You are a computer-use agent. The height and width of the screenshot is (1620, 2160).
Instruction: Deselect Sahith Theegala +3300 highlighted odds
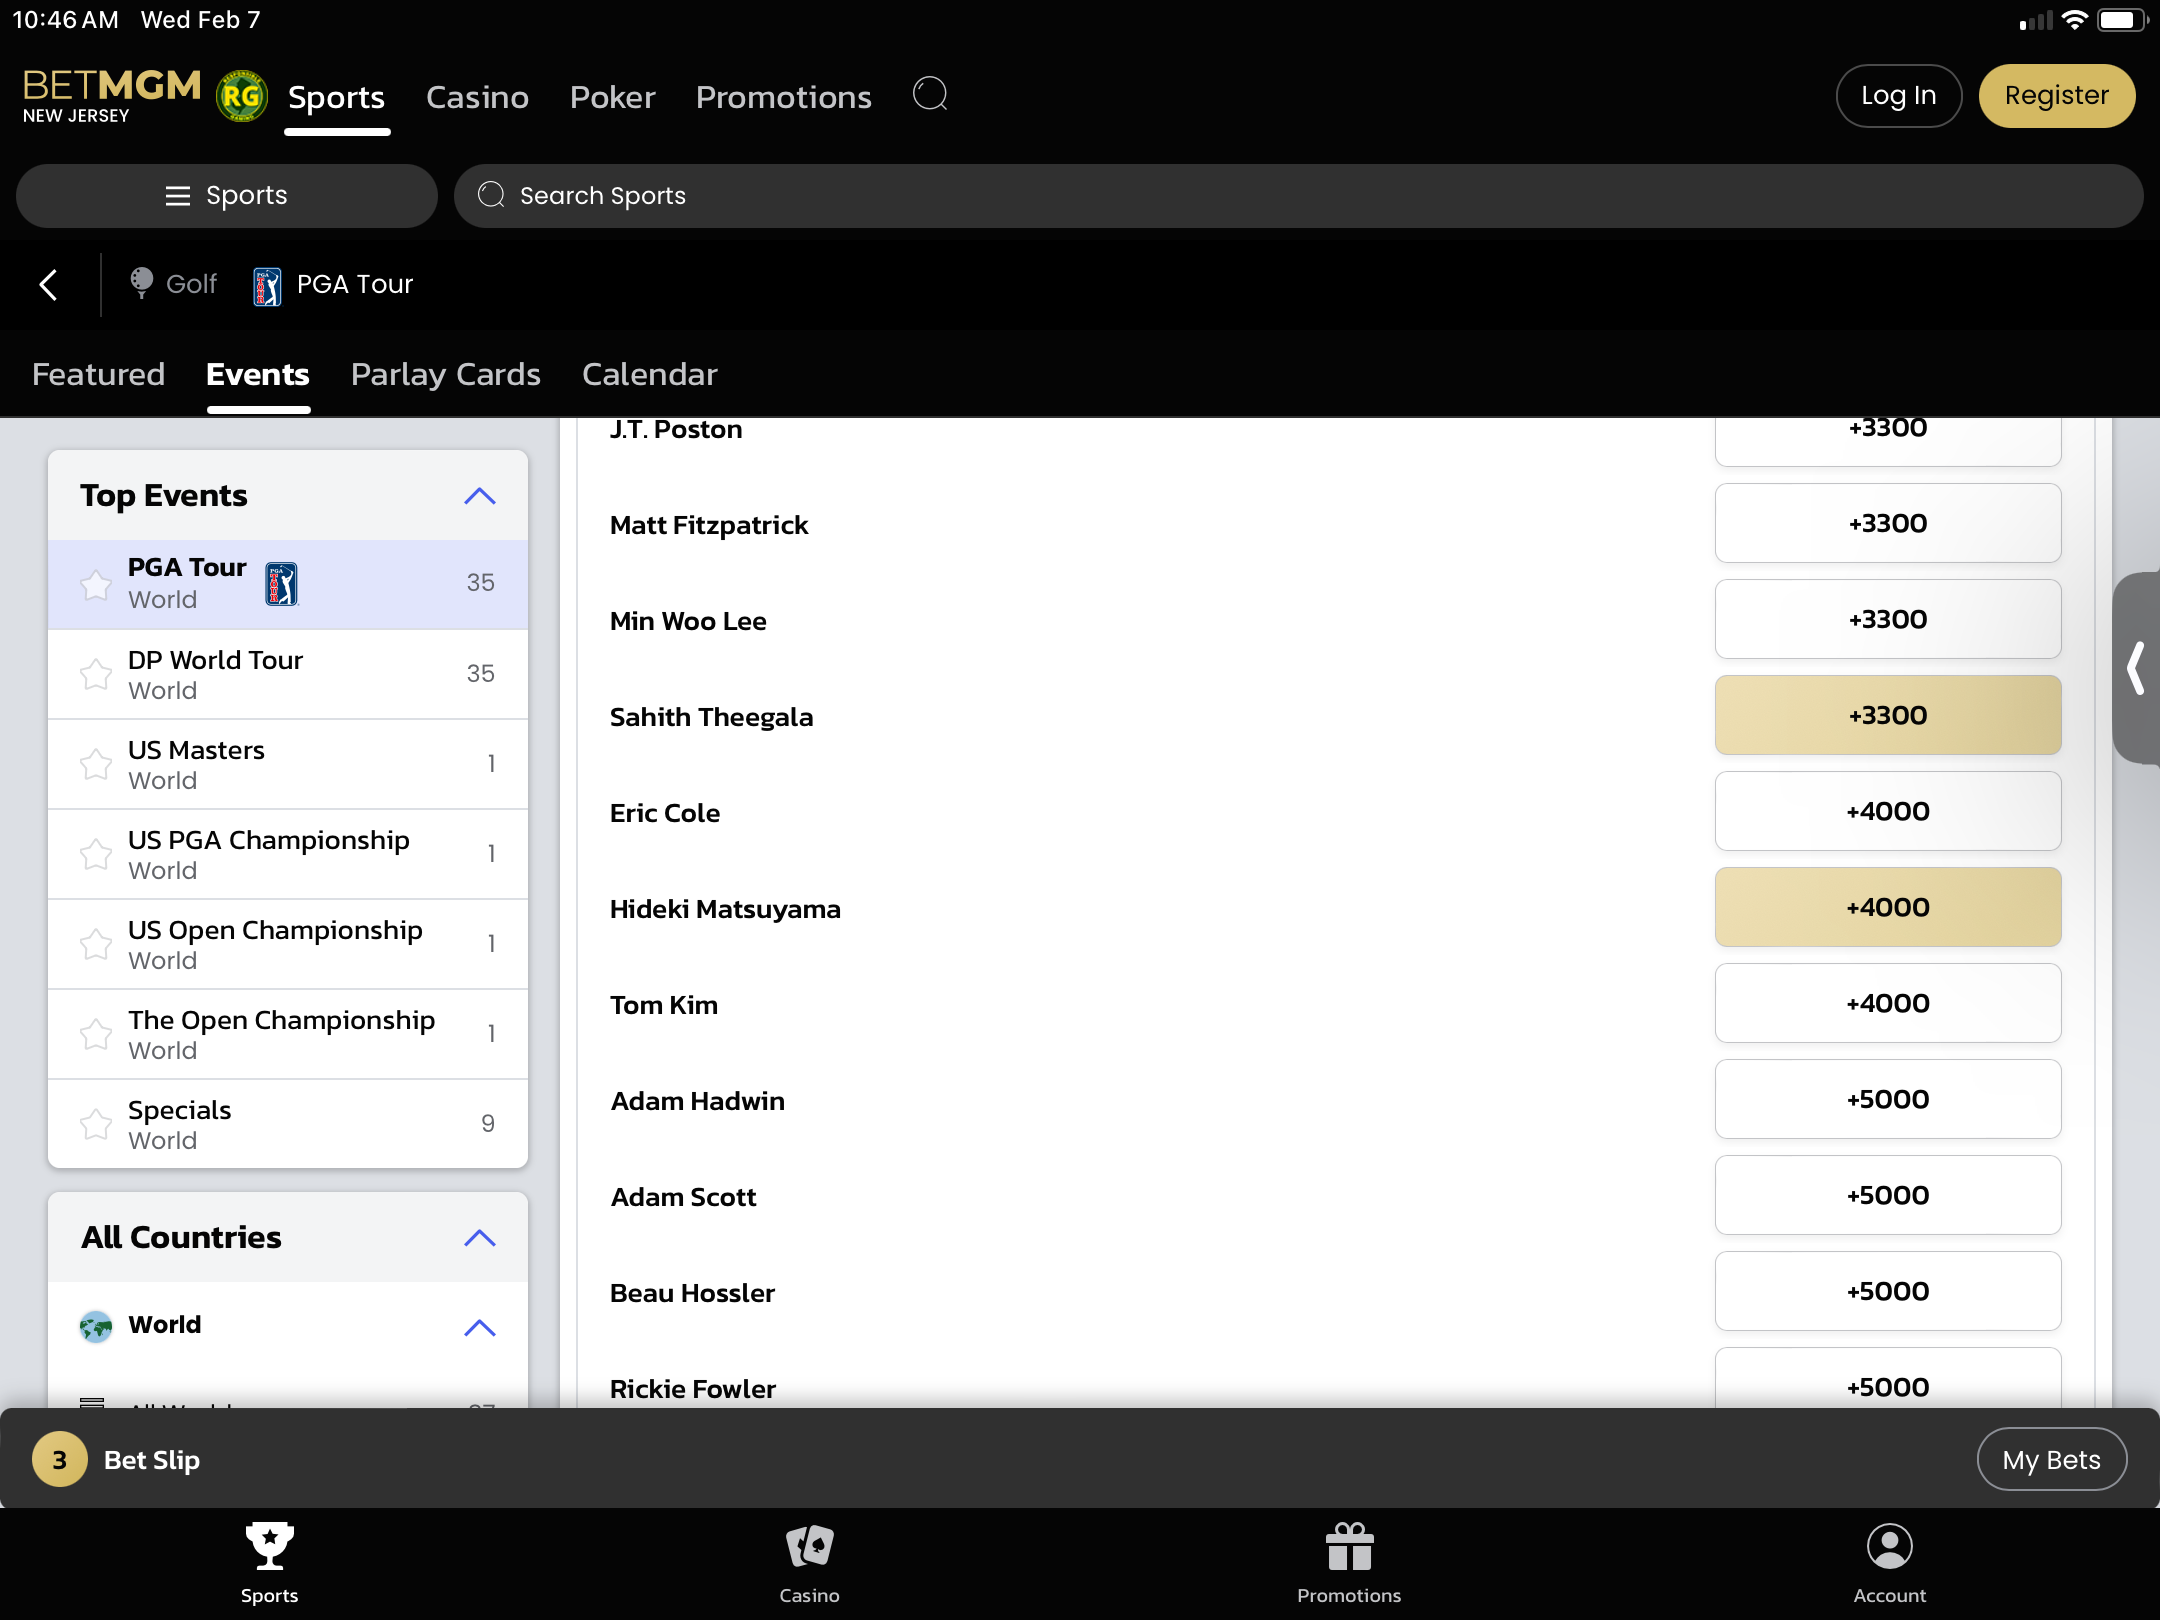pos(1887,716)
